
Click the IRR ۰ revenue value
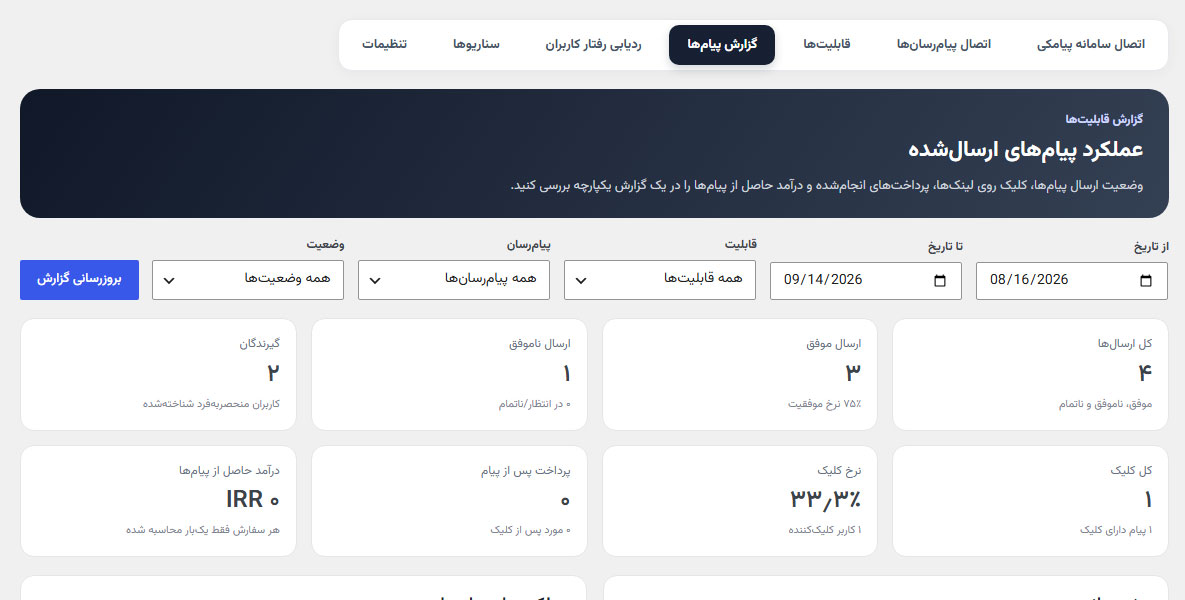click(252, 499)
